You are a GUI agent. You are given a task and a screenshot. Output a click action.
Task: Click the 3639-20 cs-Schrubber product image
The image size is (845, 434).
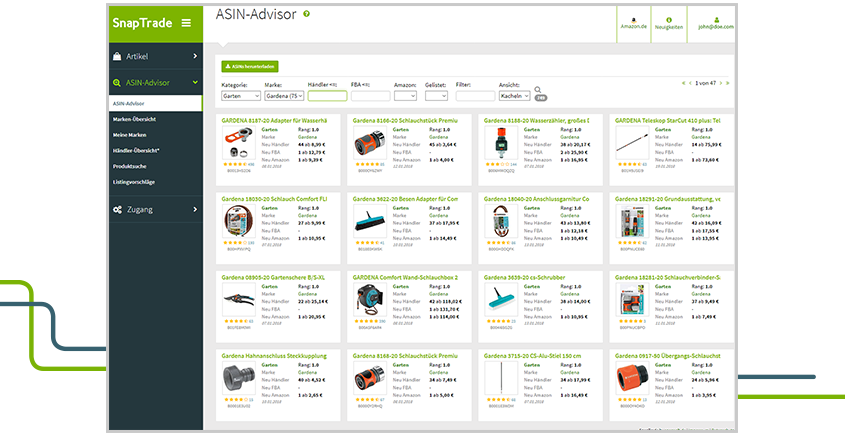click(501, 300)
